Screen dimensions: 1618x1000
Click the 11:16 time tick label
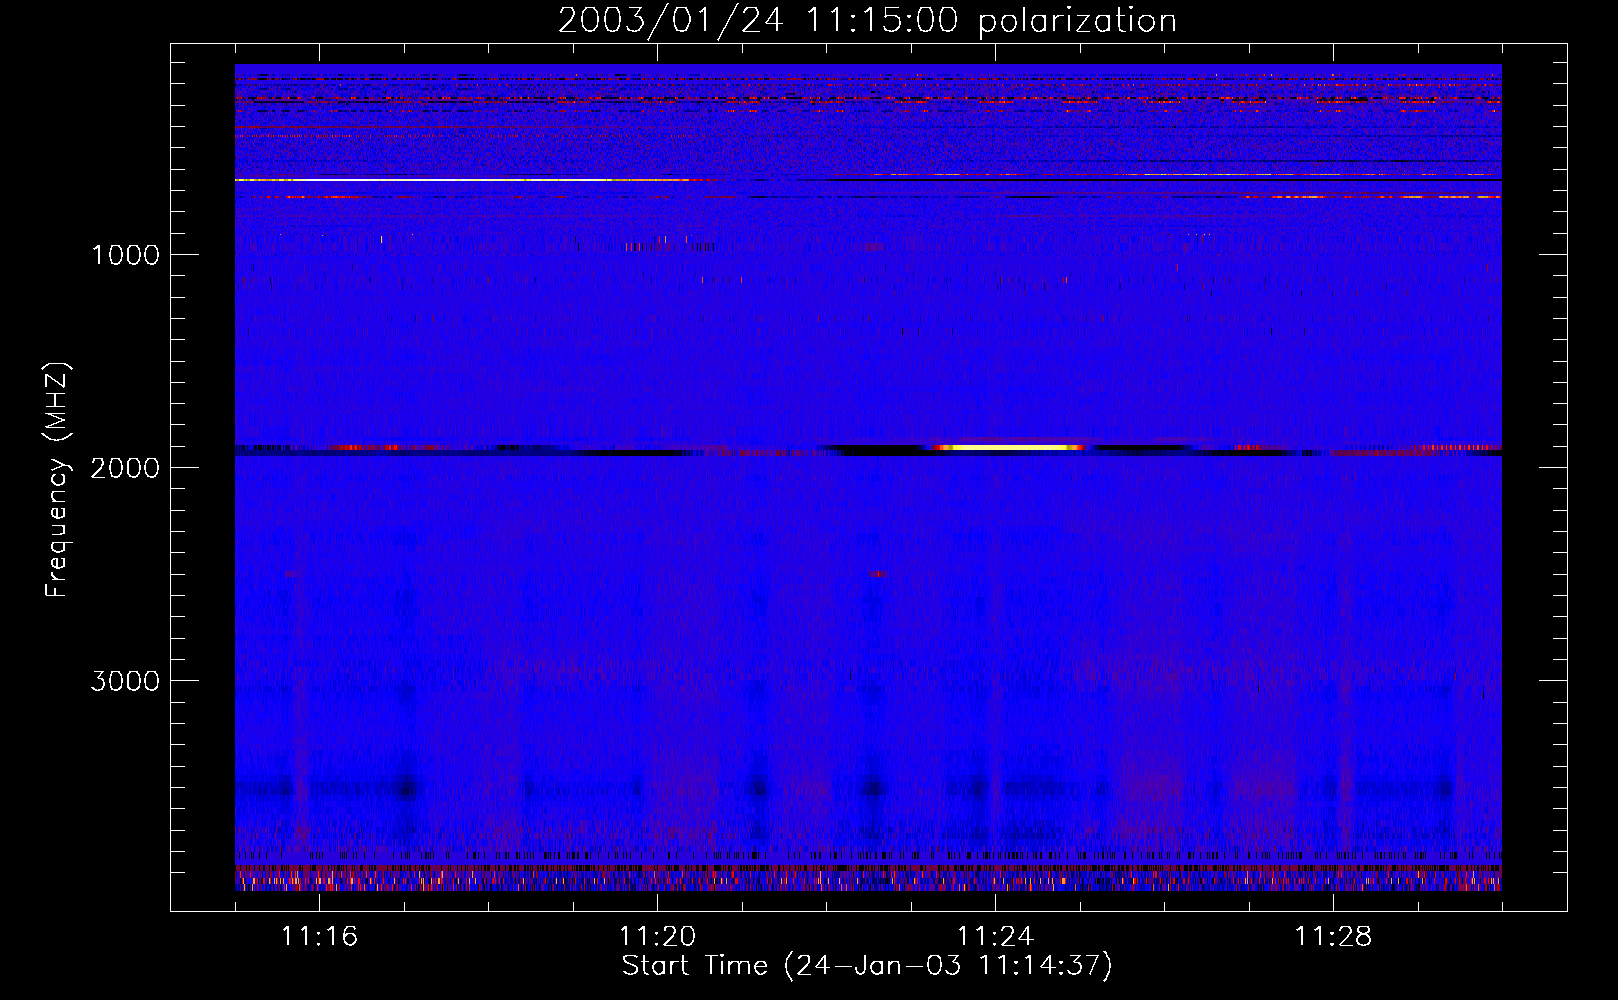[x=320, y=937]
